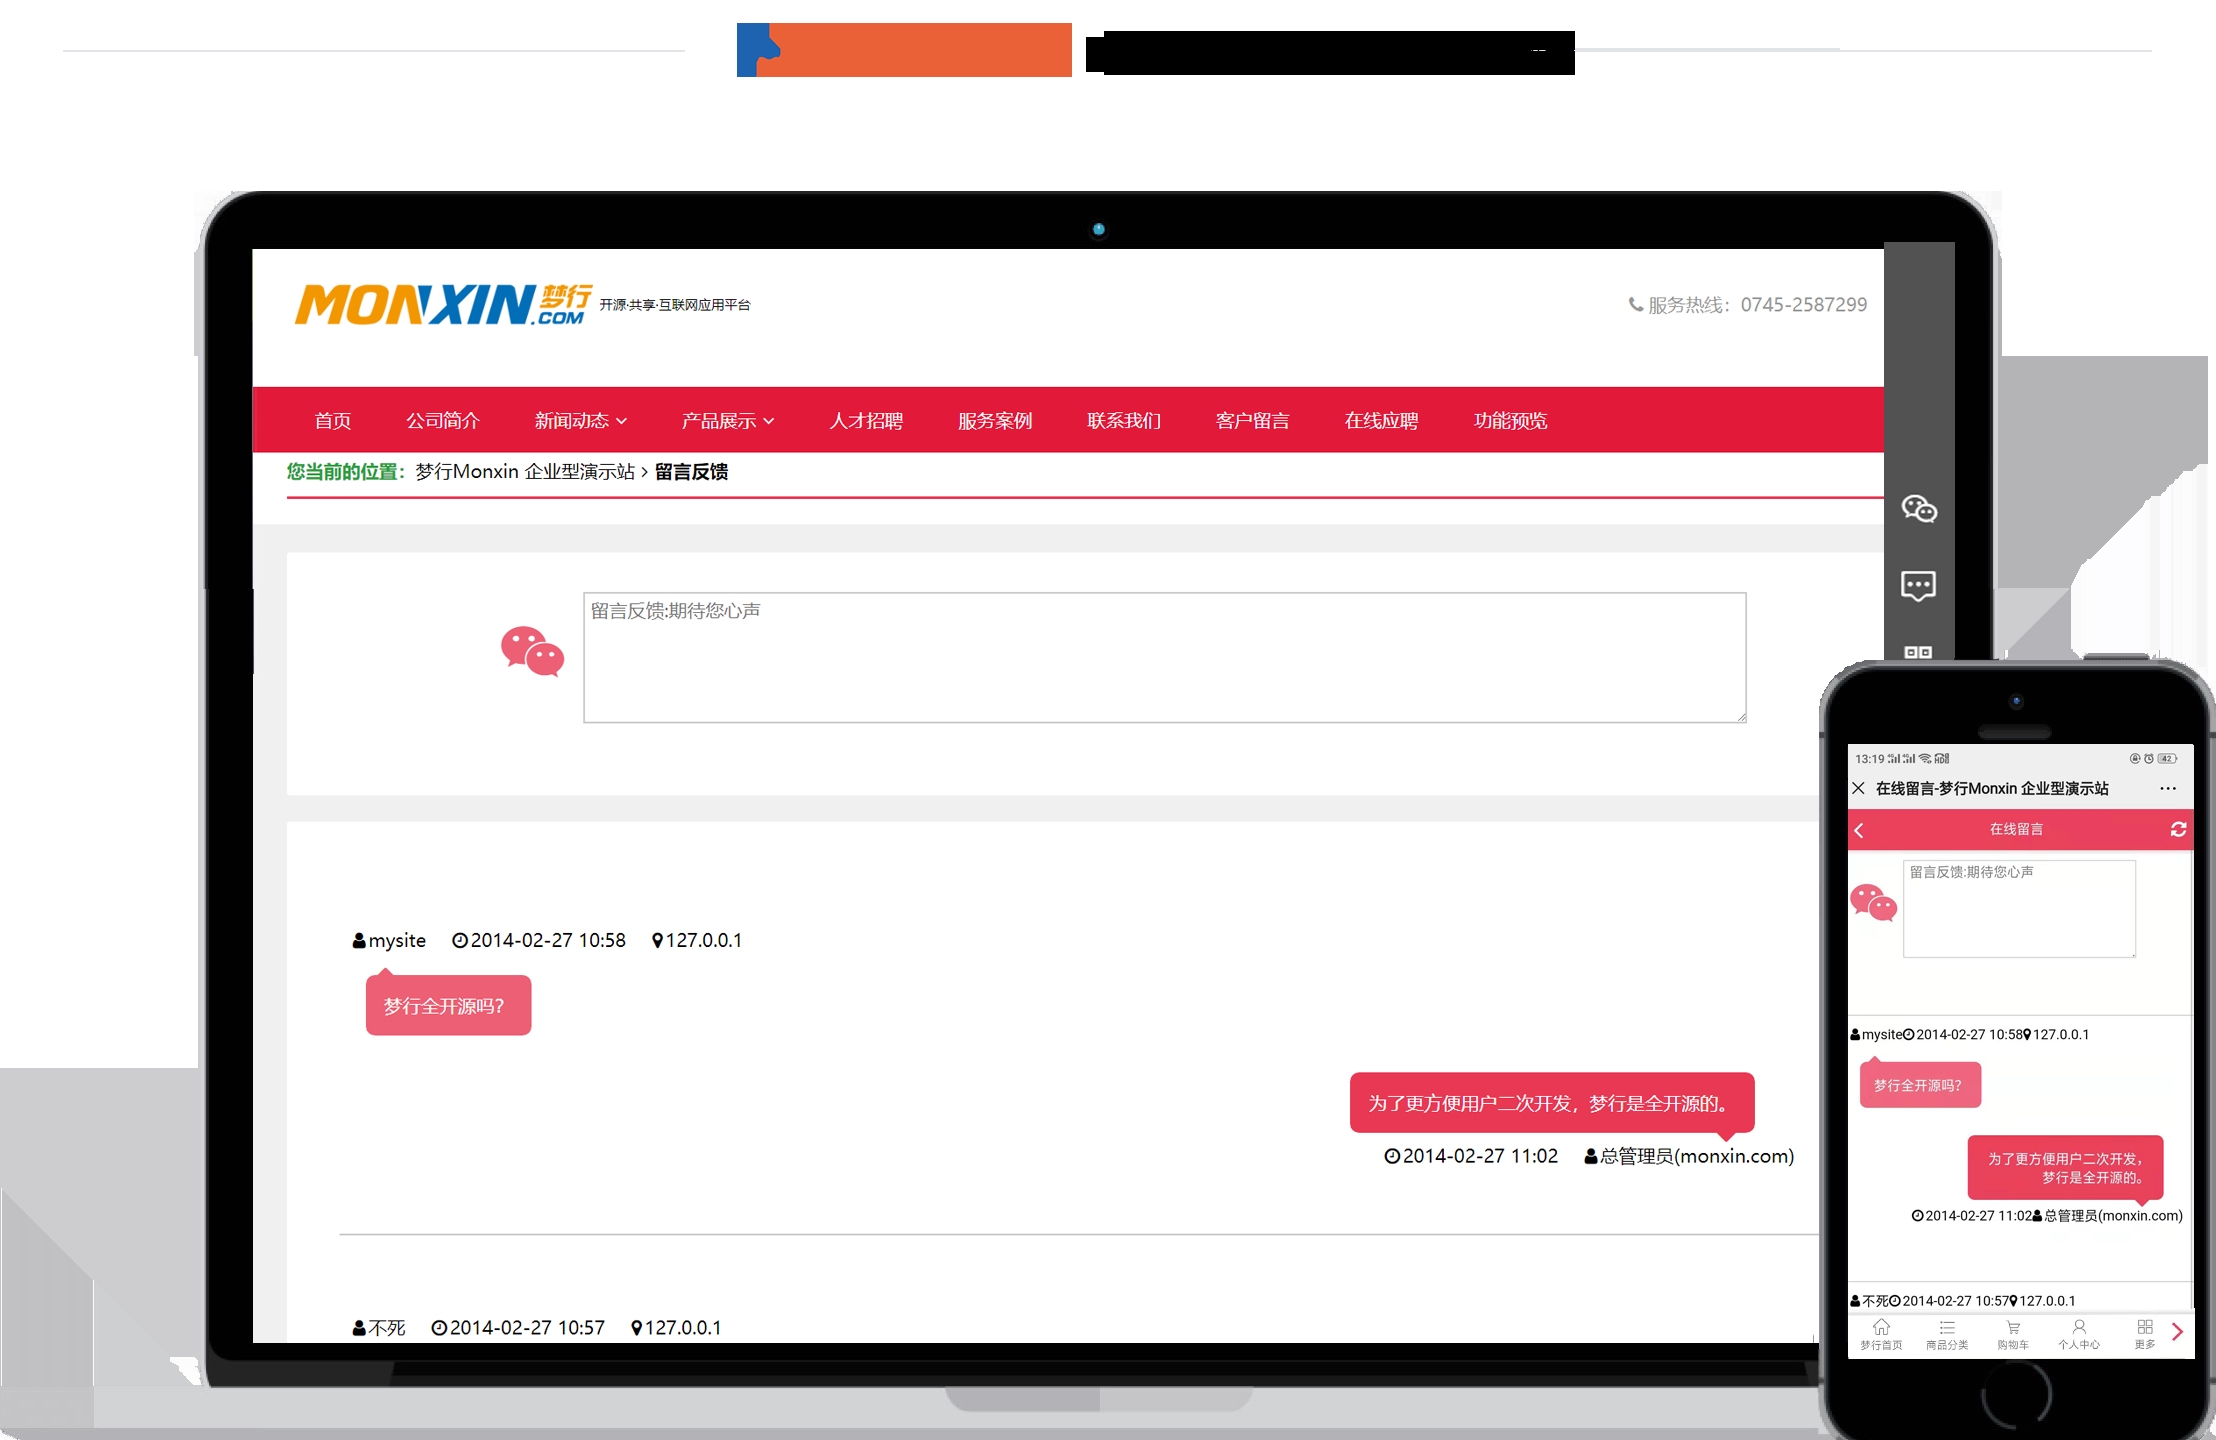Tap the back arrow in phone red header

pyautogui.click(x=1859, y=830)
